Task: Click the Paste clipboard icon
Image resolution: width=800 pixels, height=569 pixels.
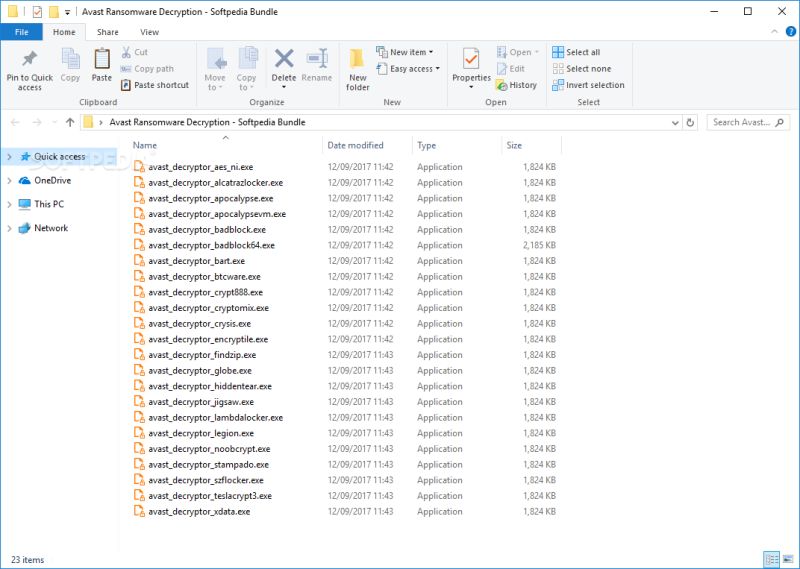Action: point(102,59)
